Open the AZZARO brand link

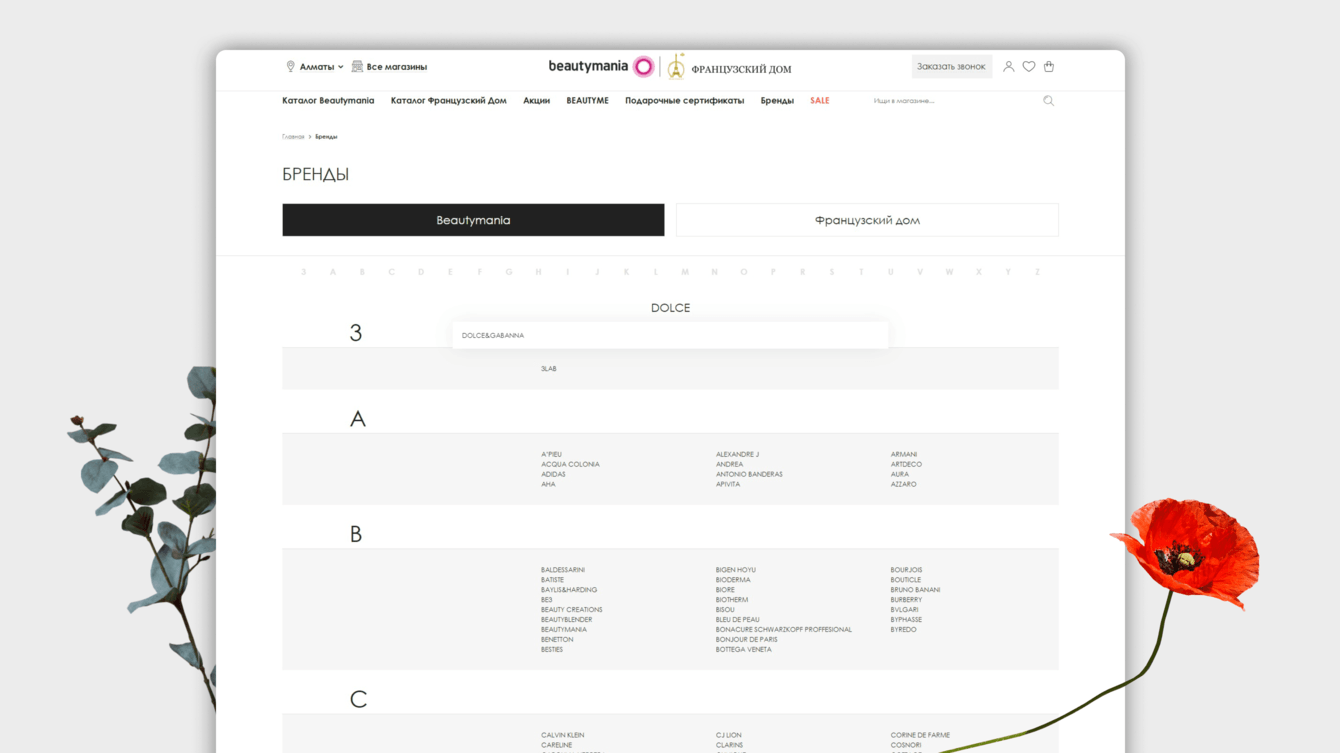[x=904, y=484]
